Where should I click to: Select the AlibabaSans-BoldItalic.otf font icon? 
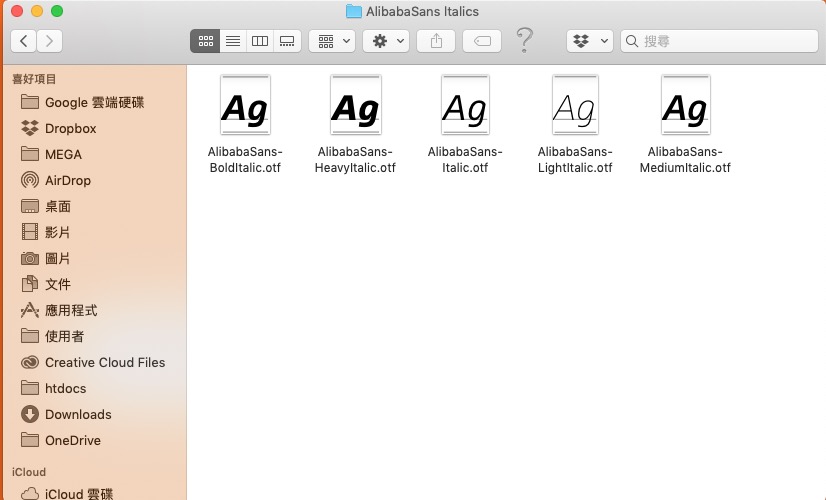coord(245,105)
